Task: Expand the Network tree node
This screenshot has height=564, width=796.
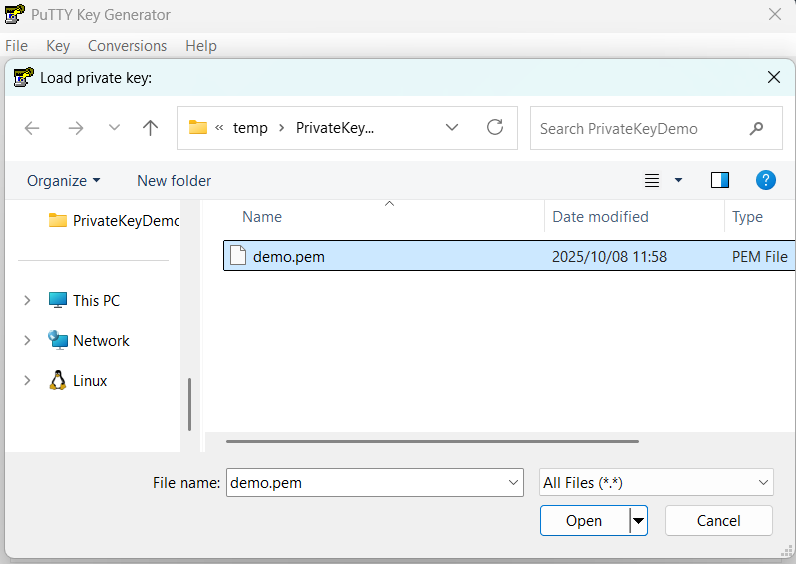Action: (x=27, y=341)
